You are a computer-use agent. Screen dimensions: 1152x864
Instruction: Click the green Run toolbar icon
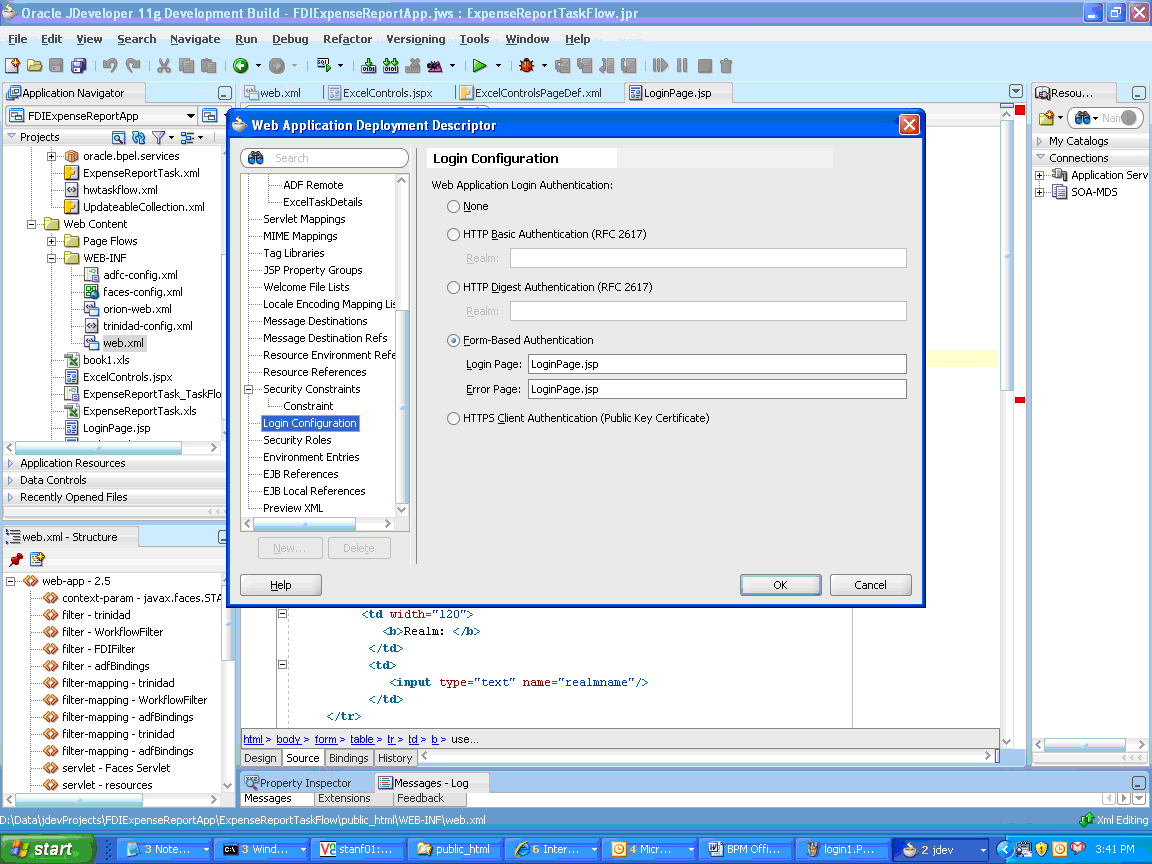(480, 66)
